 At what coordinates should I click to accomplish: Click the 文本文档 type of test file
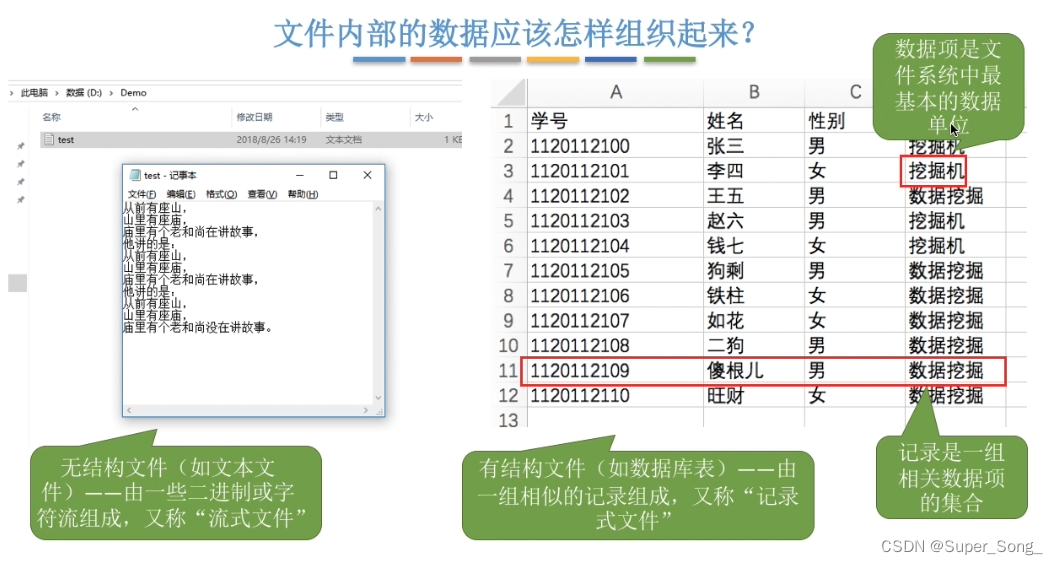point(343,140)
